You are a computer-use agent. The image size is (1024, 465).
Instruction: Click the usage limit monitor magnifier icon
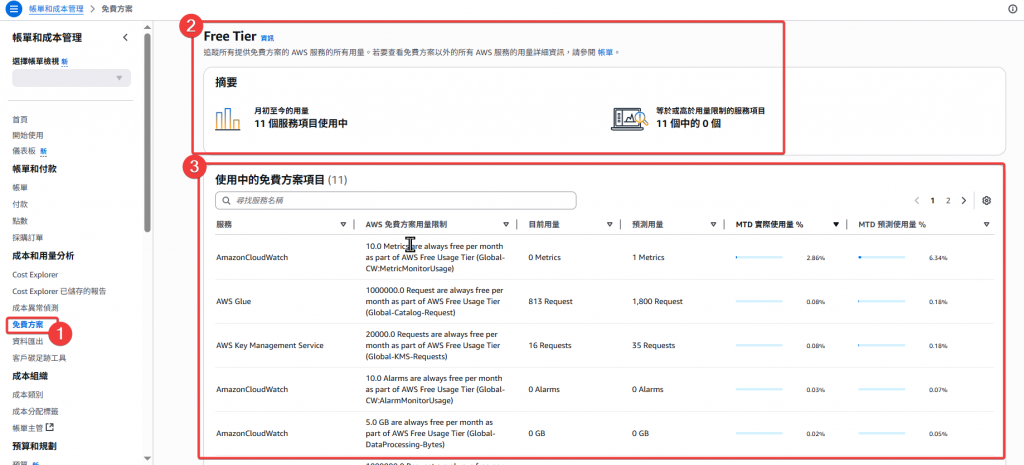tap(629, 118)
